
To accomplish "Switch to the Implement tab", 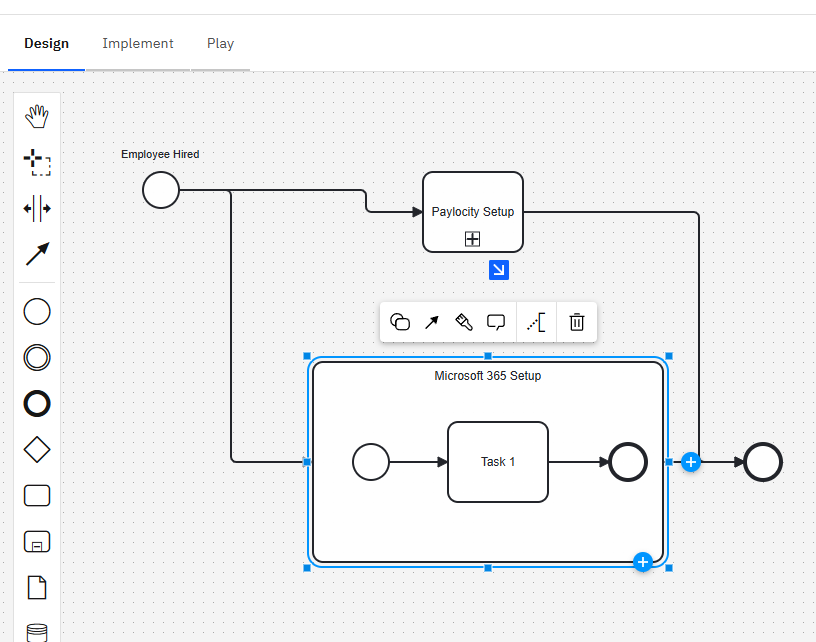I will (138, 44).
